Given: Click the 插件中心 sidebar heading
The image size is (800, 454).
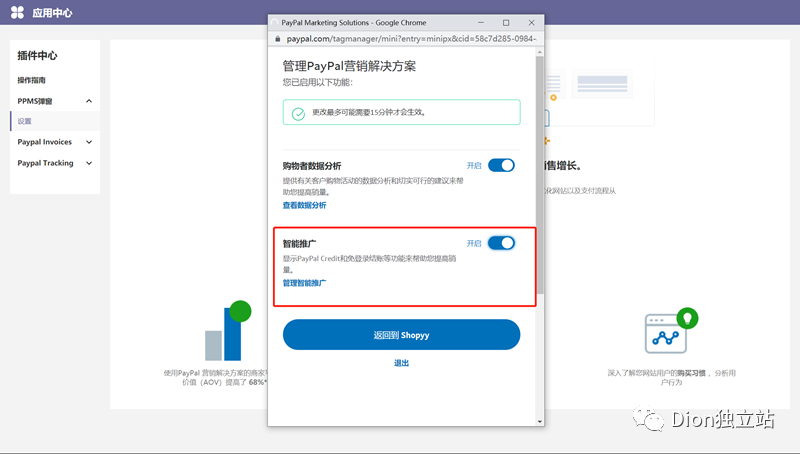Looking at the screenshot, I should (37, 56).
